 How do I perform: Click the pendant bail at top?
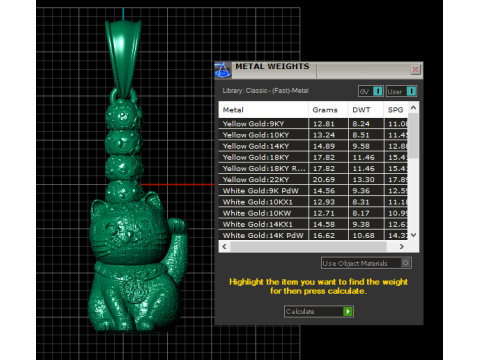click(x=123, y=58)
